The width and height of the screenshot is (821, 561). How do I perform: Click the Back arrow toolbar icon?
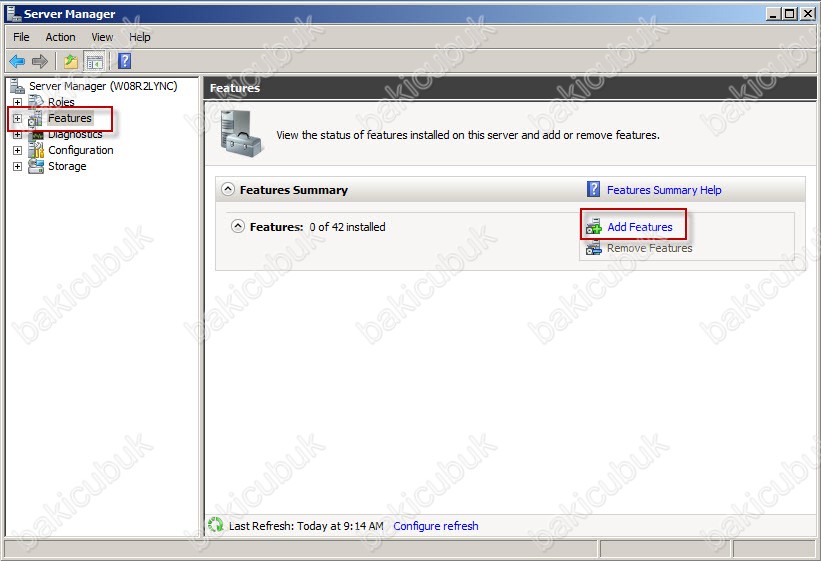coord(17,62)
